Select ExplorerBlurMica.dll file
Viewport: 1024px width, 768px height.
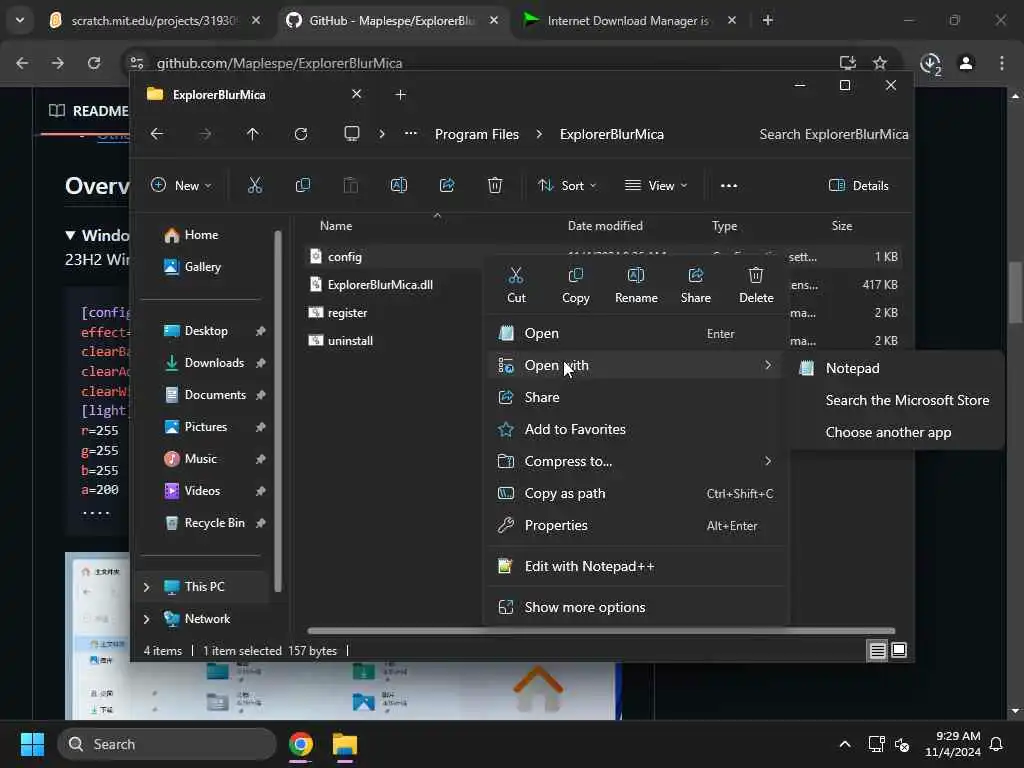tap(380, 285)
